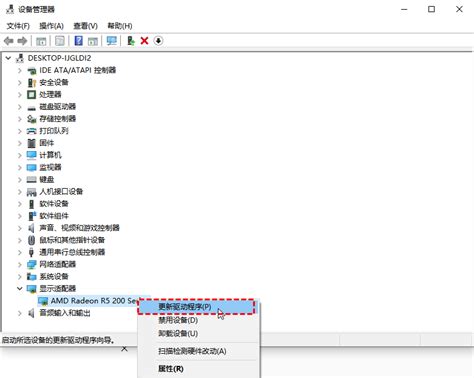The image size is (474, 378).
Task: Click the monitor icon beside 计算机
Action: tap(32, 155)
